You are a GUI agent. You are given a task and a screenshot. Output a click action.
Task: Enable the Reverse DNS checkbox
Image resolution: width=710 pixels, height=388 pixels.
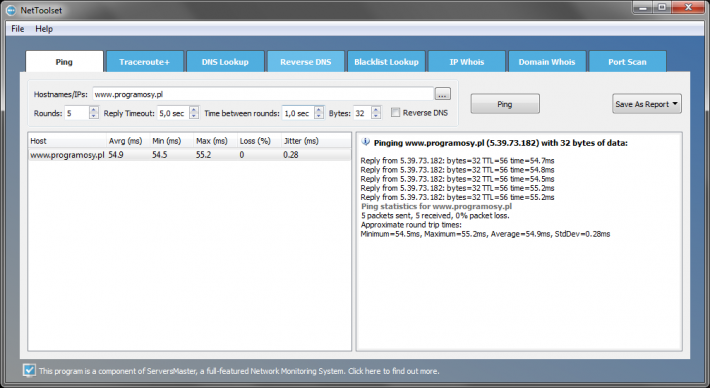pyautogui.click(x=395, y=113)
